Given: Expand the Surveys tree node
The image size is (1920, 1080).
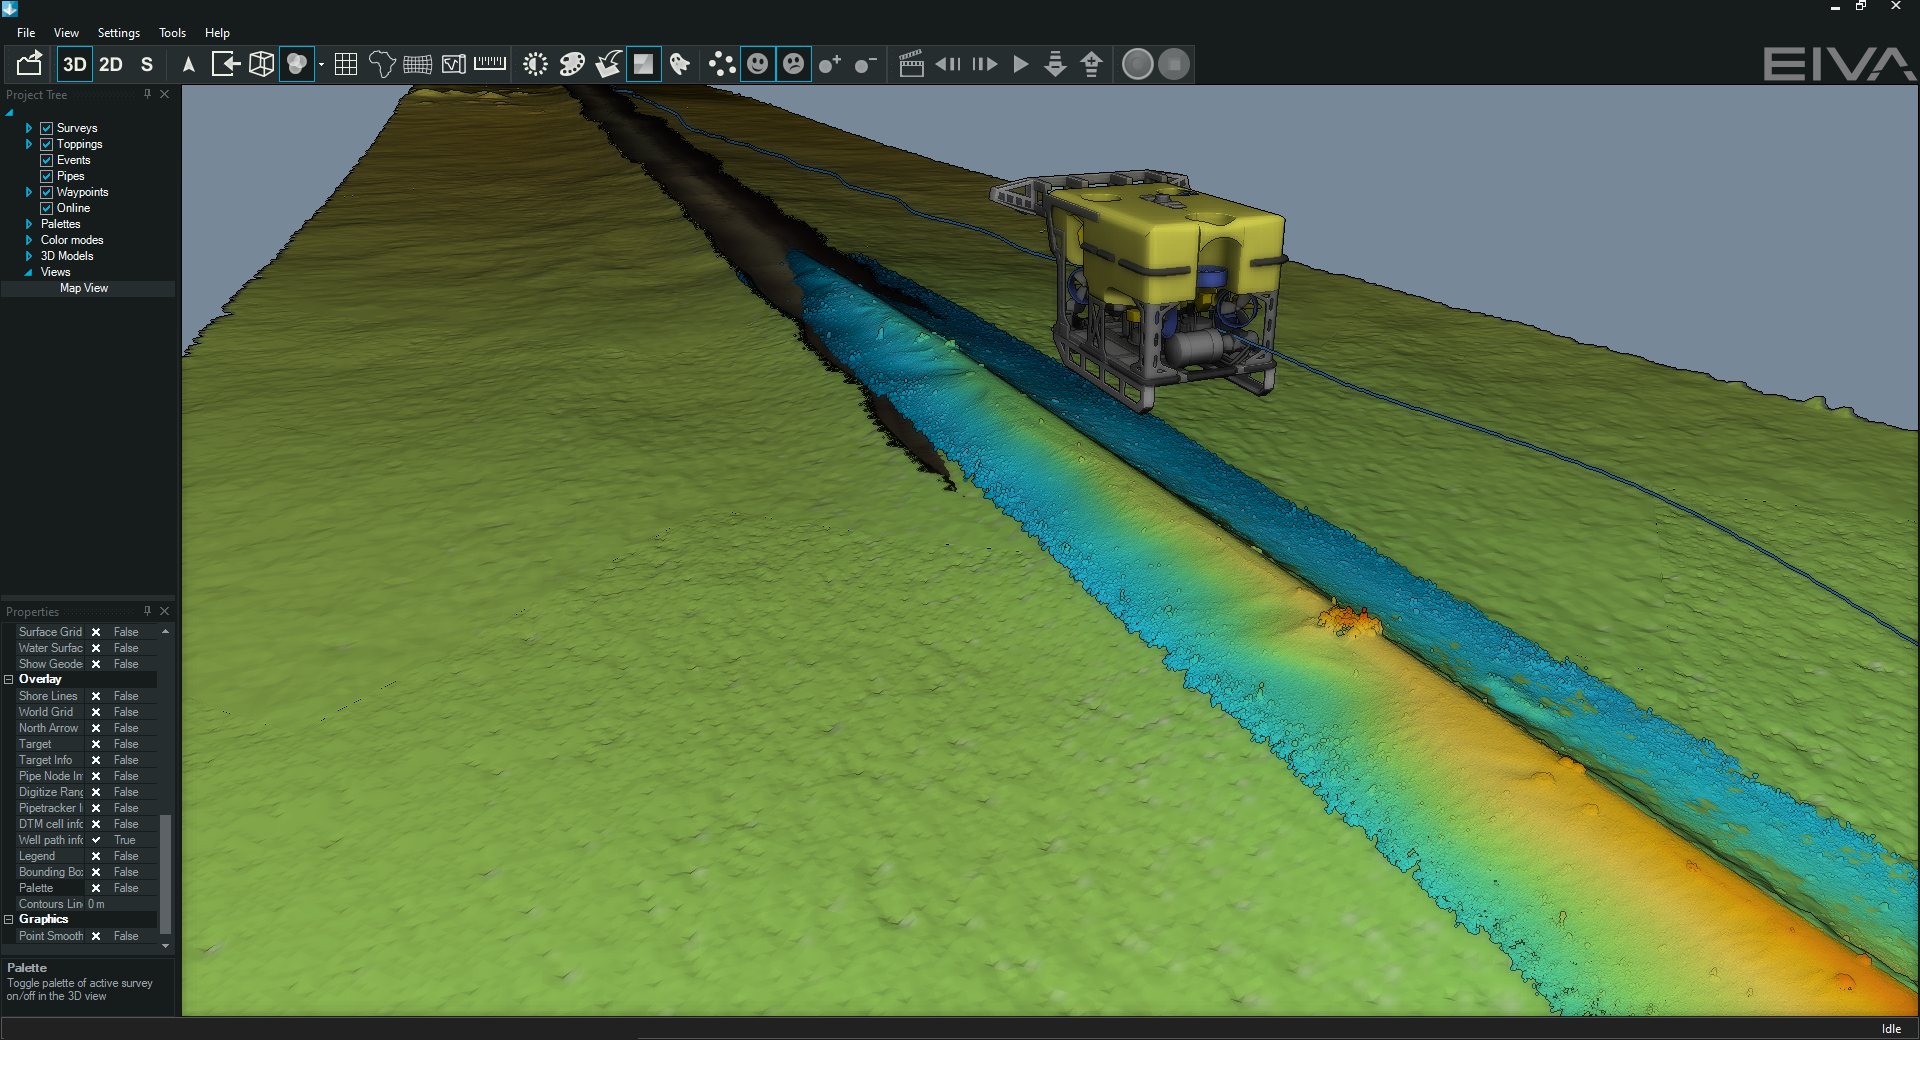Looking at the screenshot, I should click(x=28, y=127).
